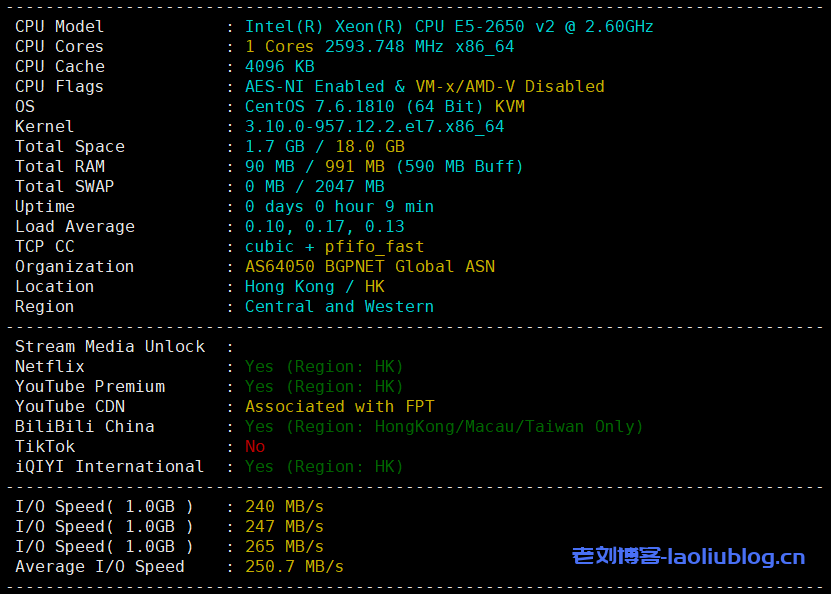Click the "Central and Western" region text
Screen dimensions: 831x594
coord(339,307)
